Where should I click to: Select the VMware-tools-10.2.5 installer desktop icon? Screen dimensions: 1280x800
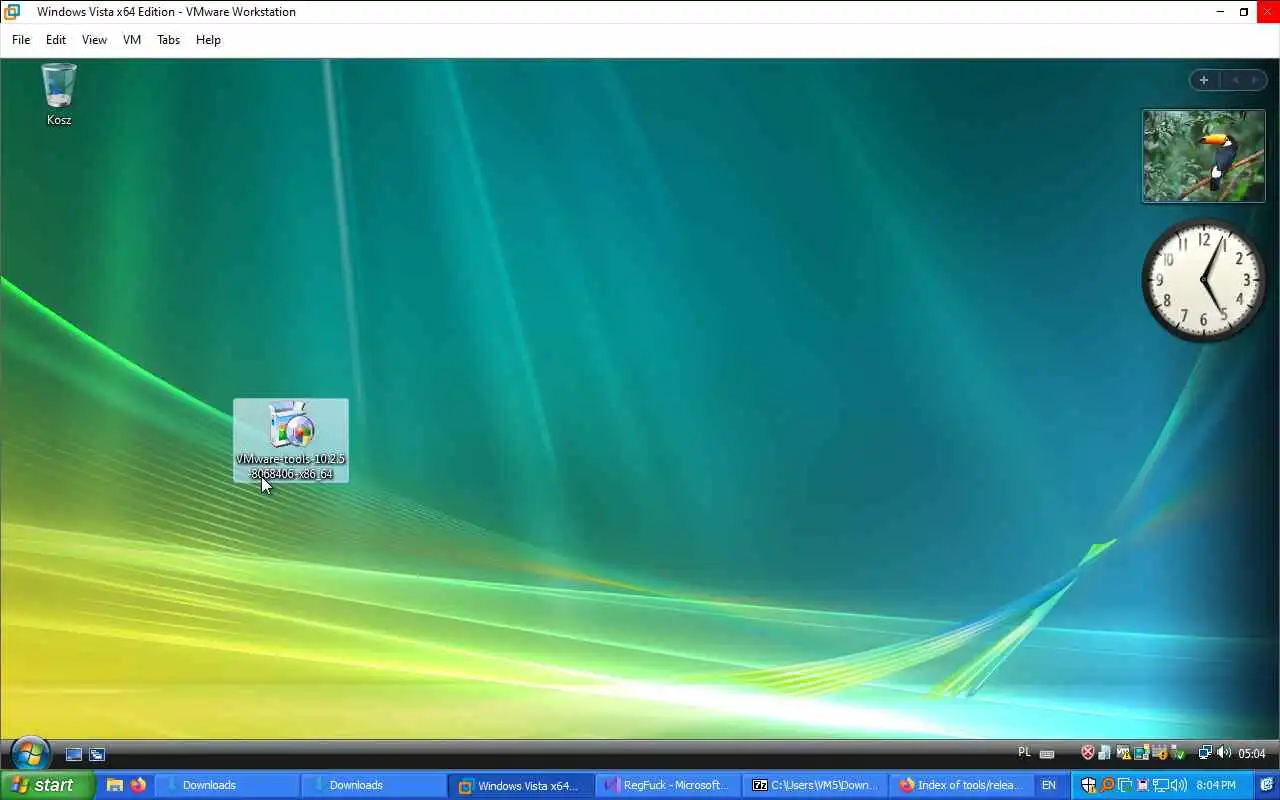291,440
